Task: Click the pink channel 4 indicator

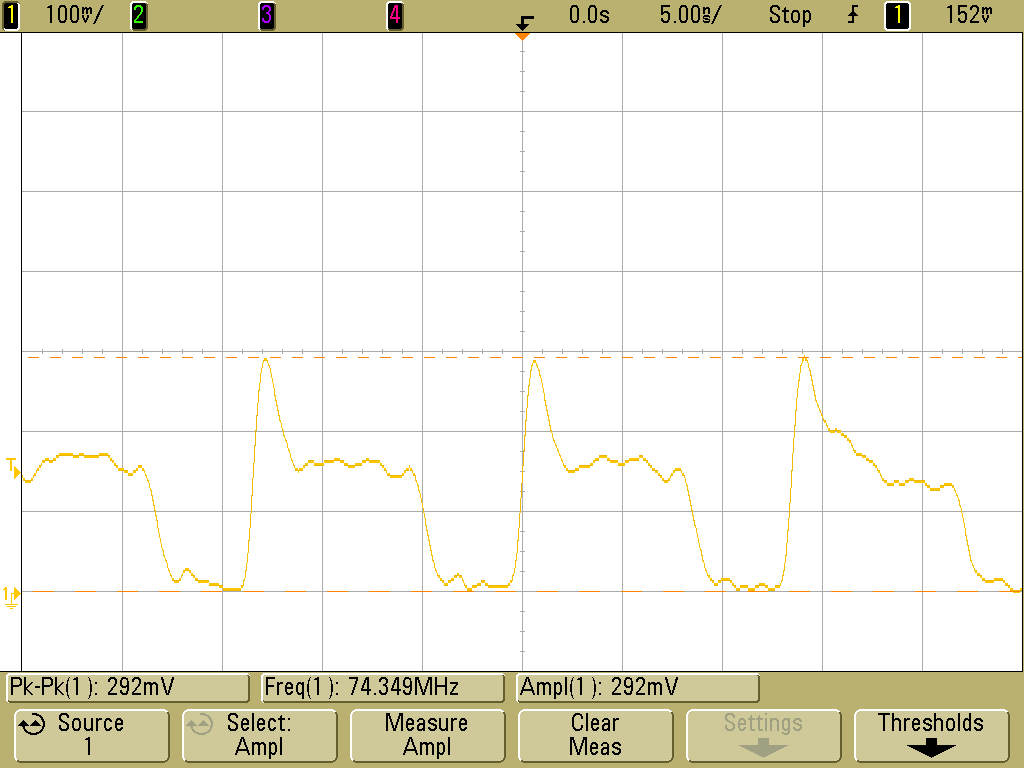Action: [394, 15]
